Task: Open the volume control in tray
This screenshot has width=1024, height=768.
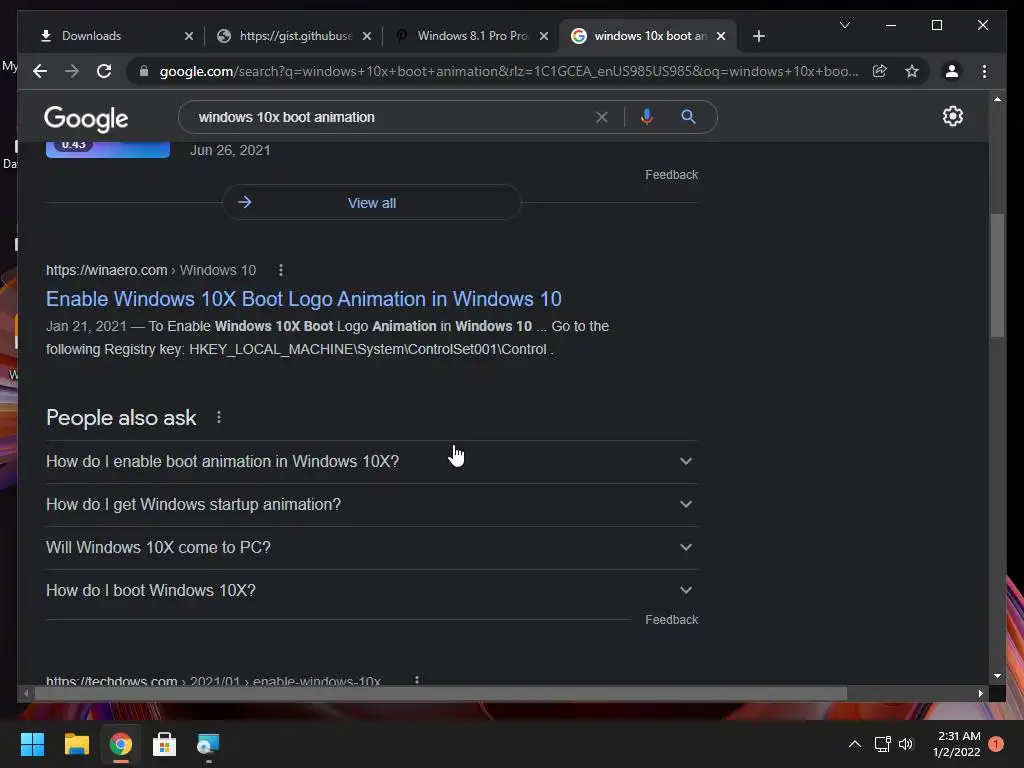Action: click(906, 744)
